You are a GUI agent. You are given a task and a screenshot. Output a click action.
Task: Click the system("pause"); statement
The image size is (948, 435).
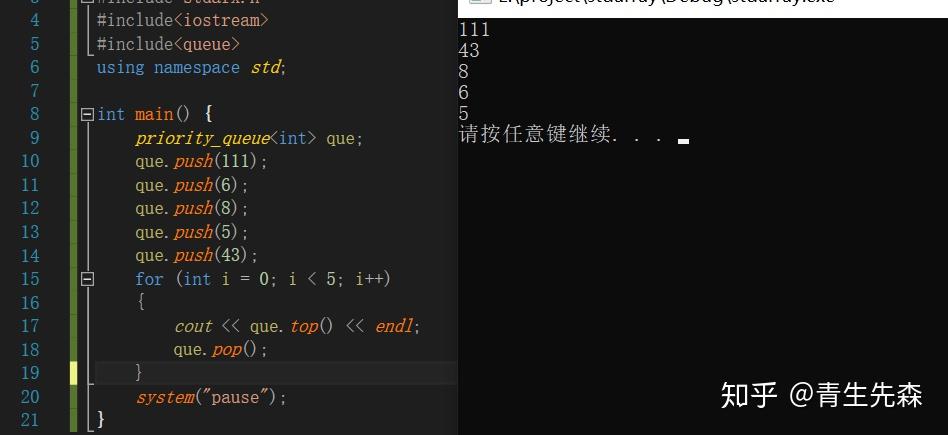click(210, 397)
